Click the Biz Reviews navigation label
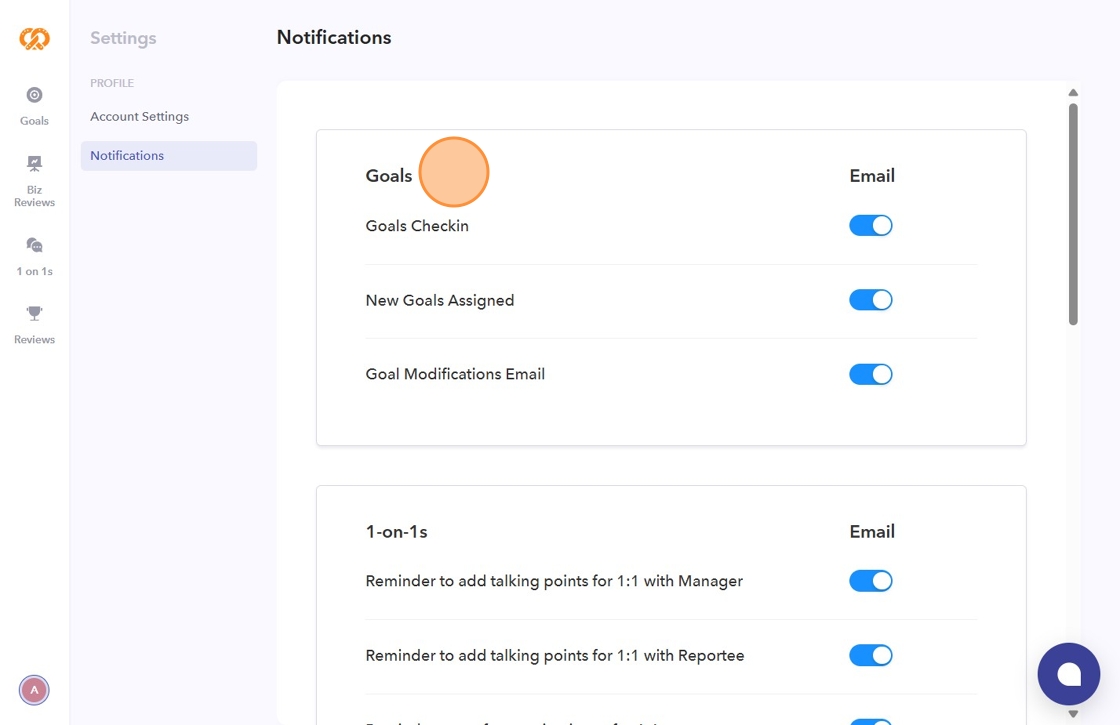Screen dimensions: 1120x725 coord(34,196)
